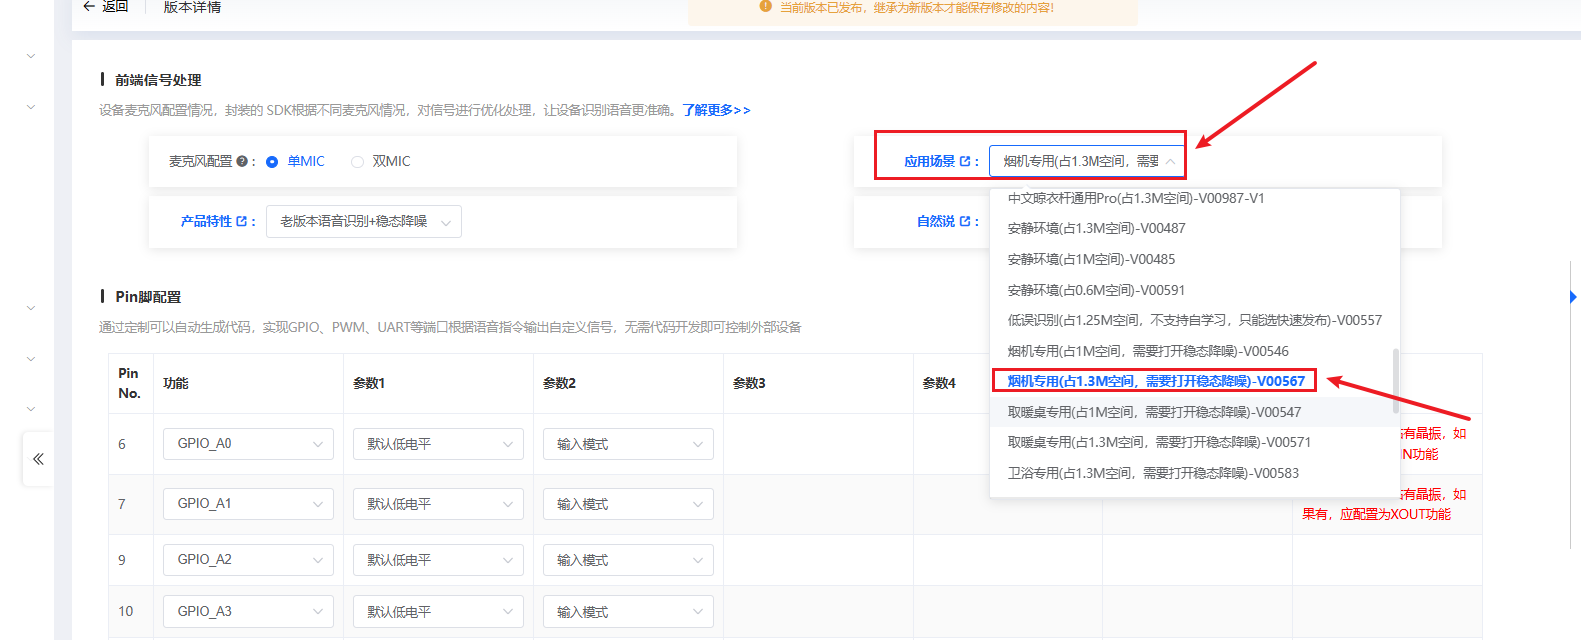
Task: Open the 产品特性 dropdown
Action: (364, 221)
